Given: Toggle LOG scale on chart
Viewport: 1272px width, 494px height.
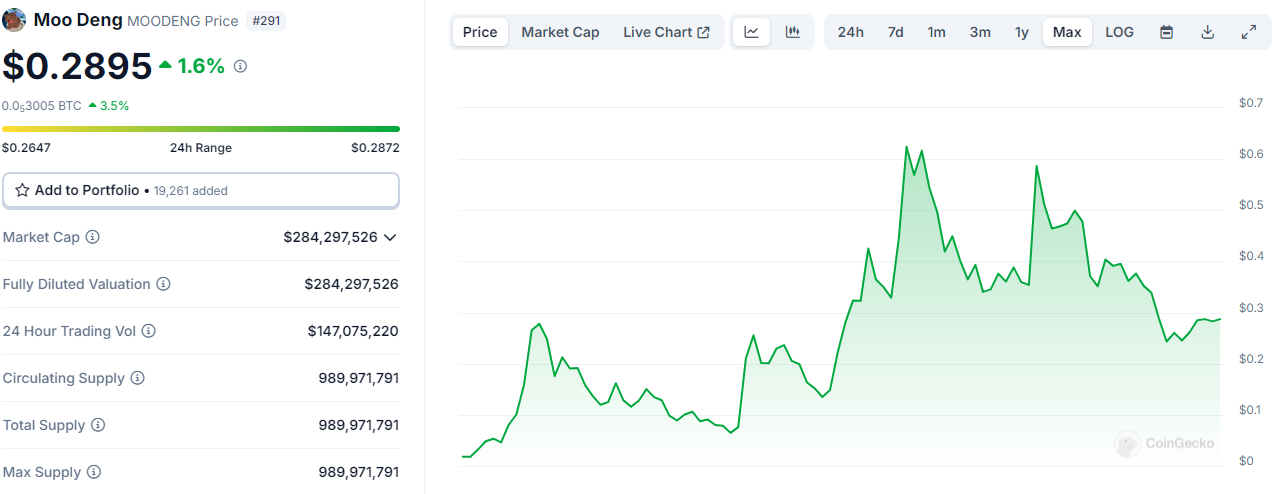Looking at the screenshot, I should [x=1119, y=32].
